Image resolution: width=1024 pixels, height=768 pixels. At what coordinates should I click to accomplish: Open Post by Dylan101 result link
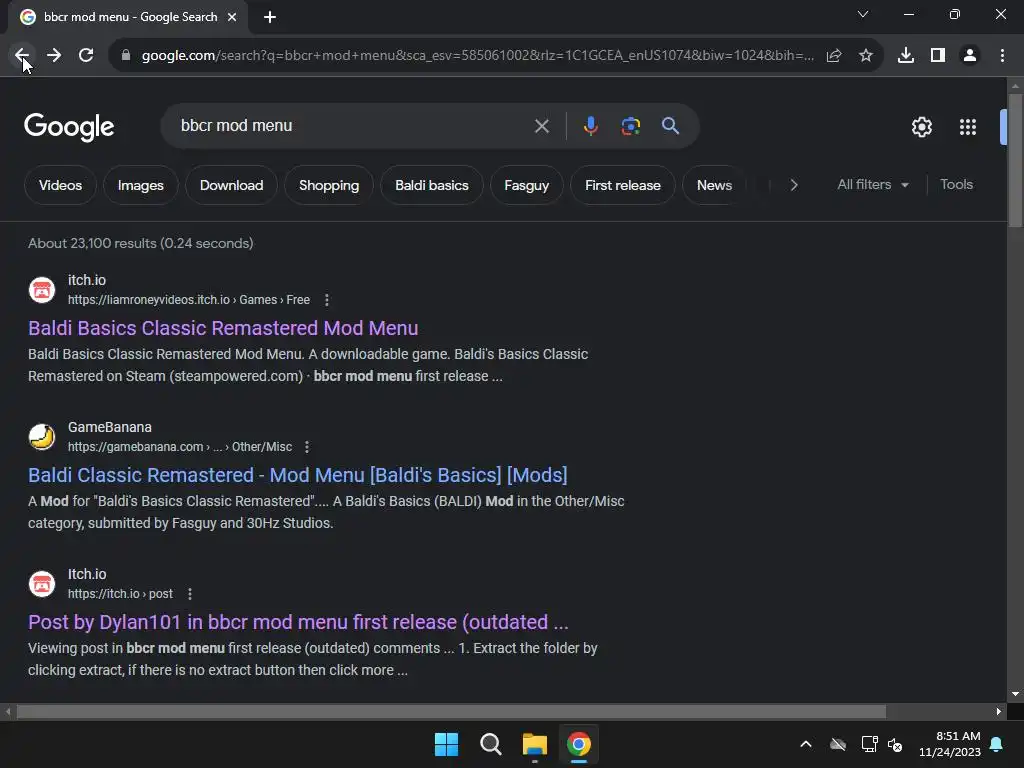(298, 622)
